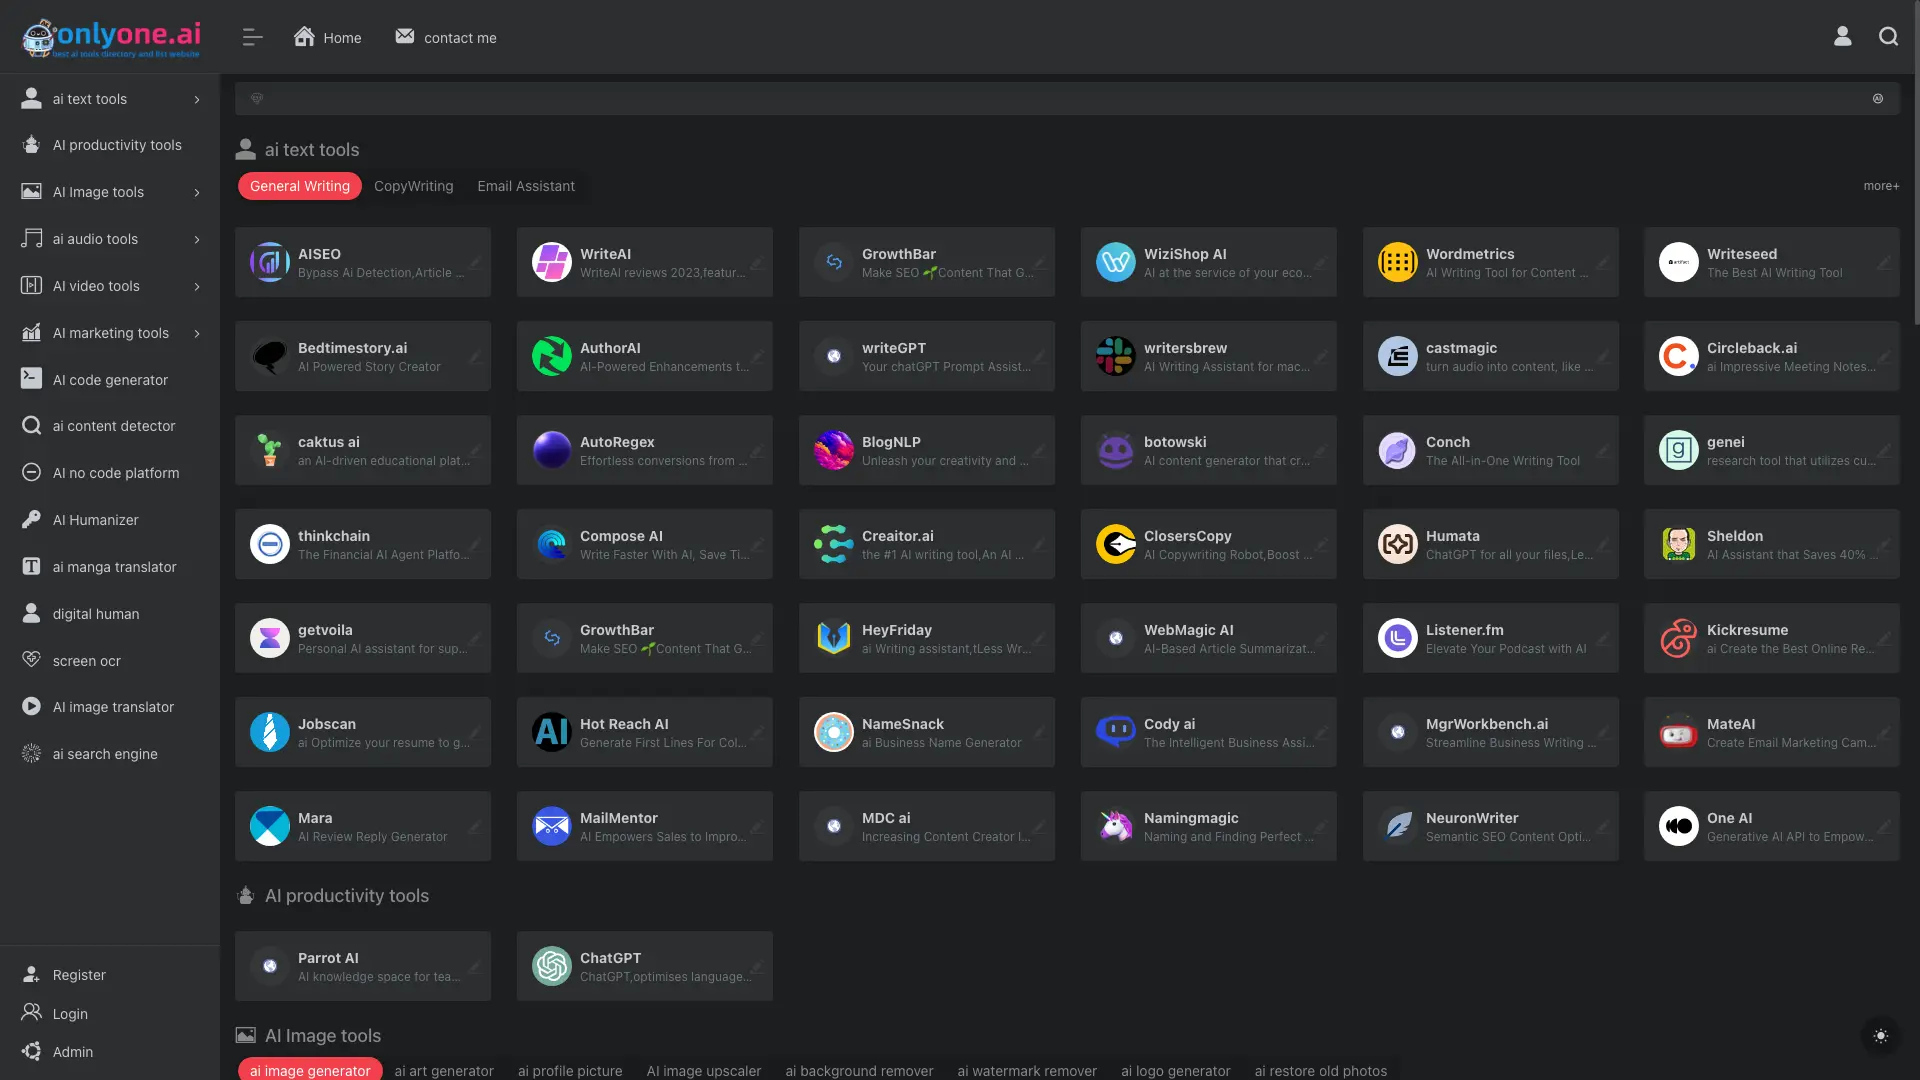Open the contact me link

point(446,37)
